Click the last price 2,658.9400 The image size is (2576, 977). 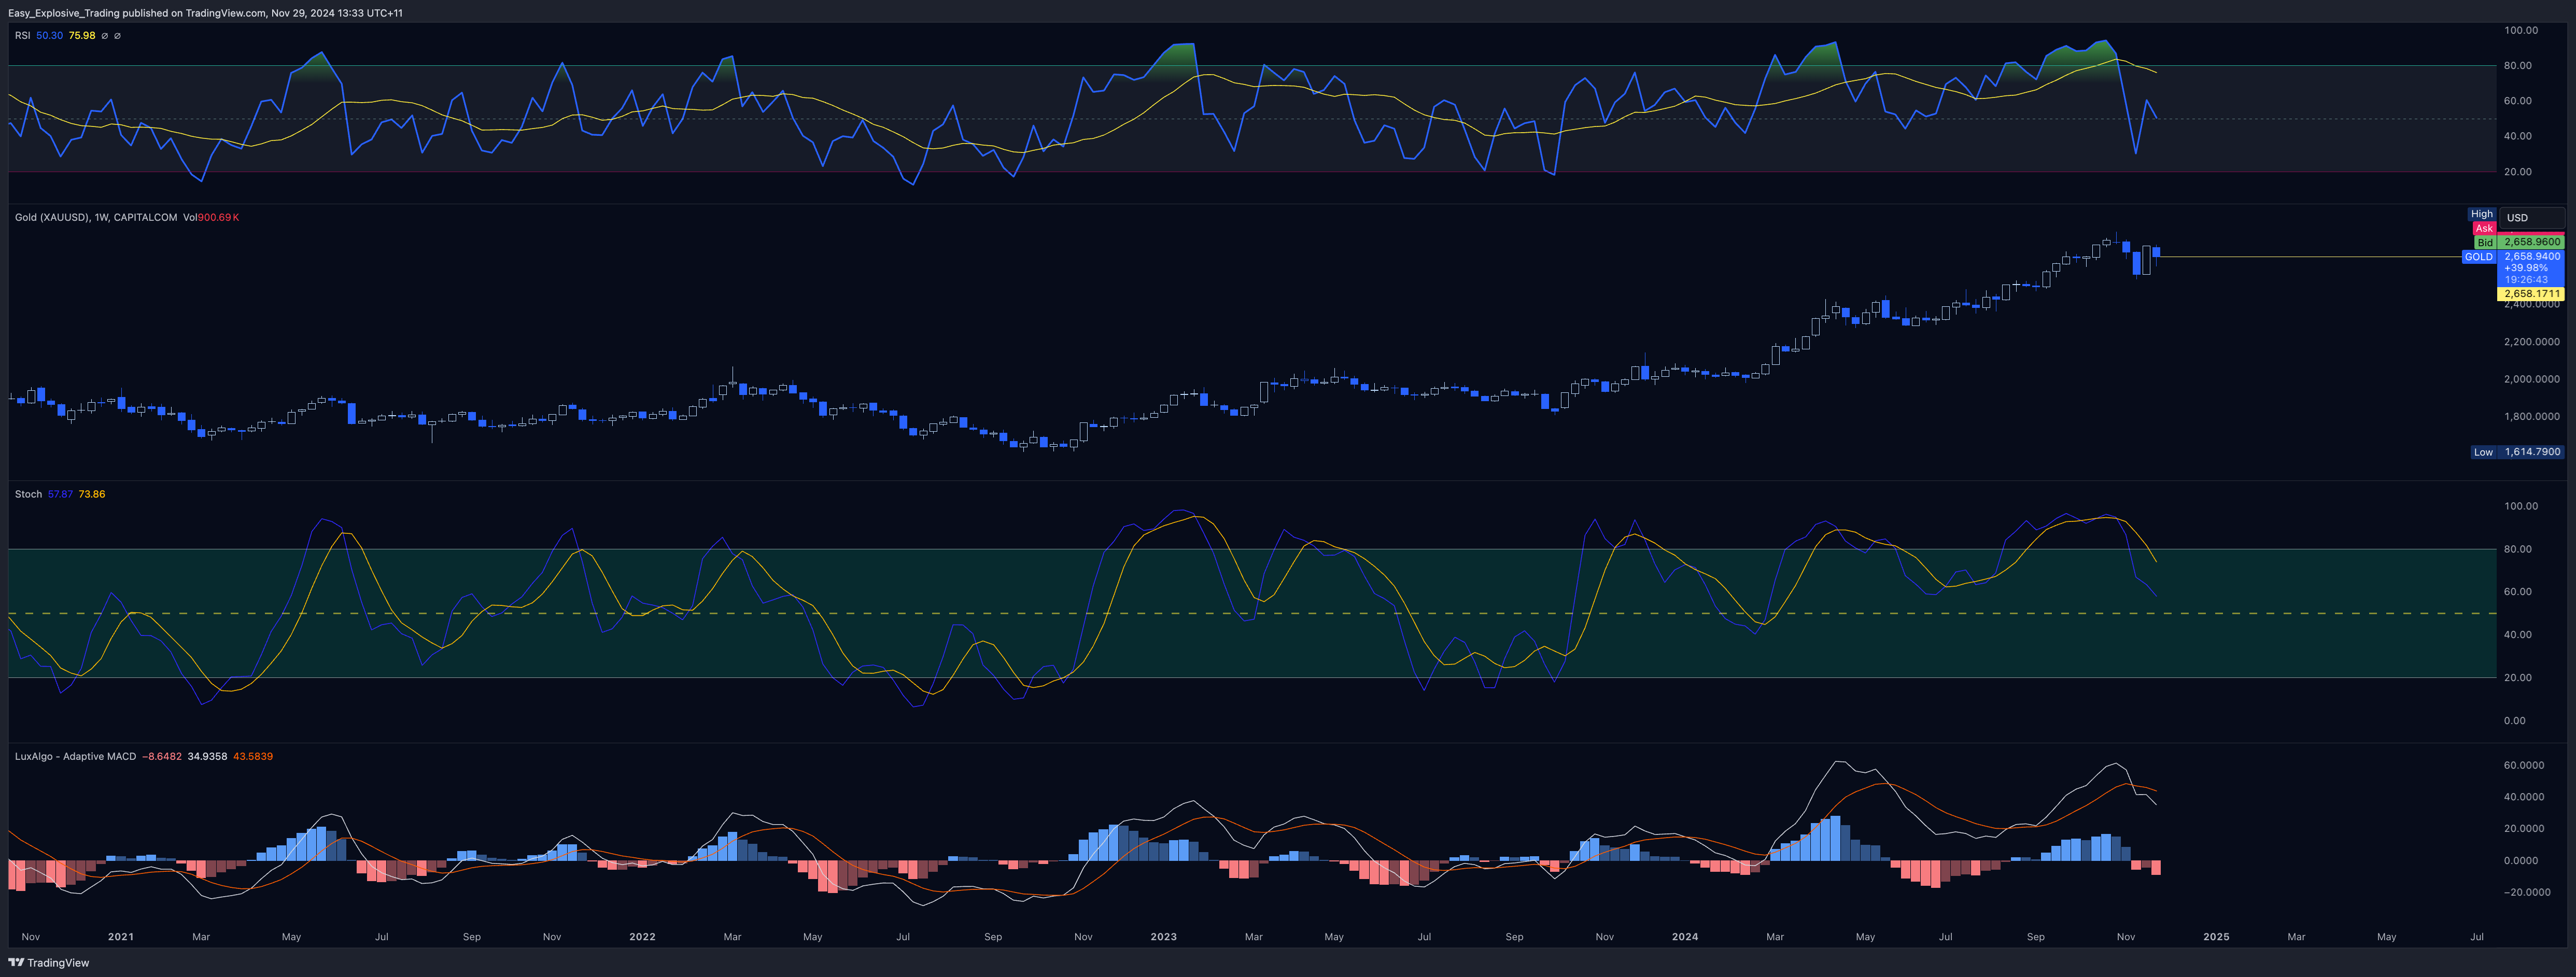pos(2532,257)
